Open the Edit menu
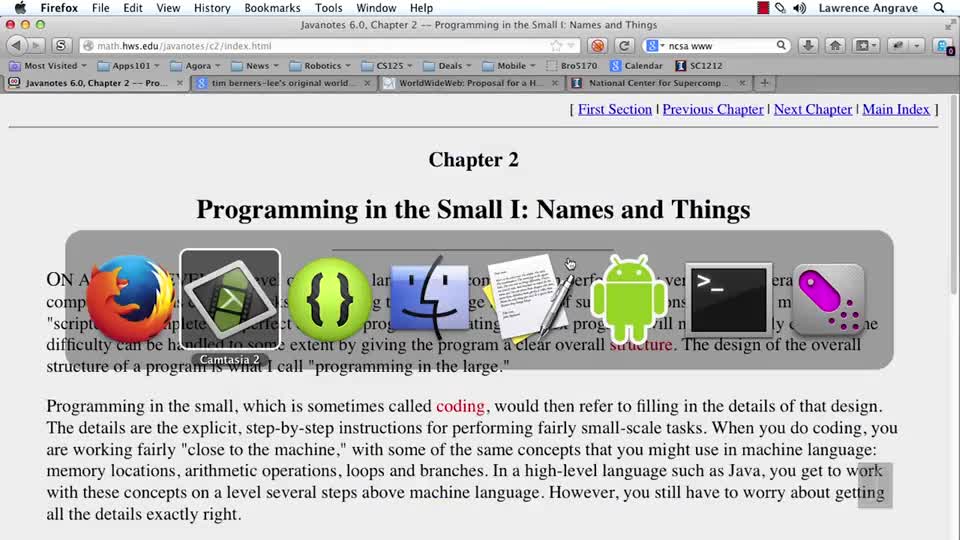Image resolution: width=960 pixels, height=540 pixels. click(x=133, y=8)
